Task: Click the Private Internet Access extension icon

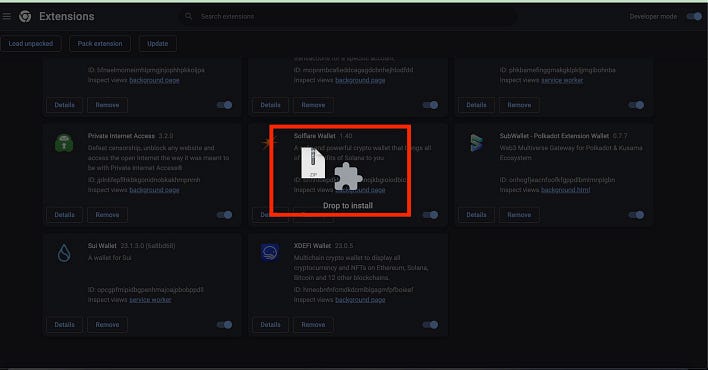Action: tap(64, 143)
